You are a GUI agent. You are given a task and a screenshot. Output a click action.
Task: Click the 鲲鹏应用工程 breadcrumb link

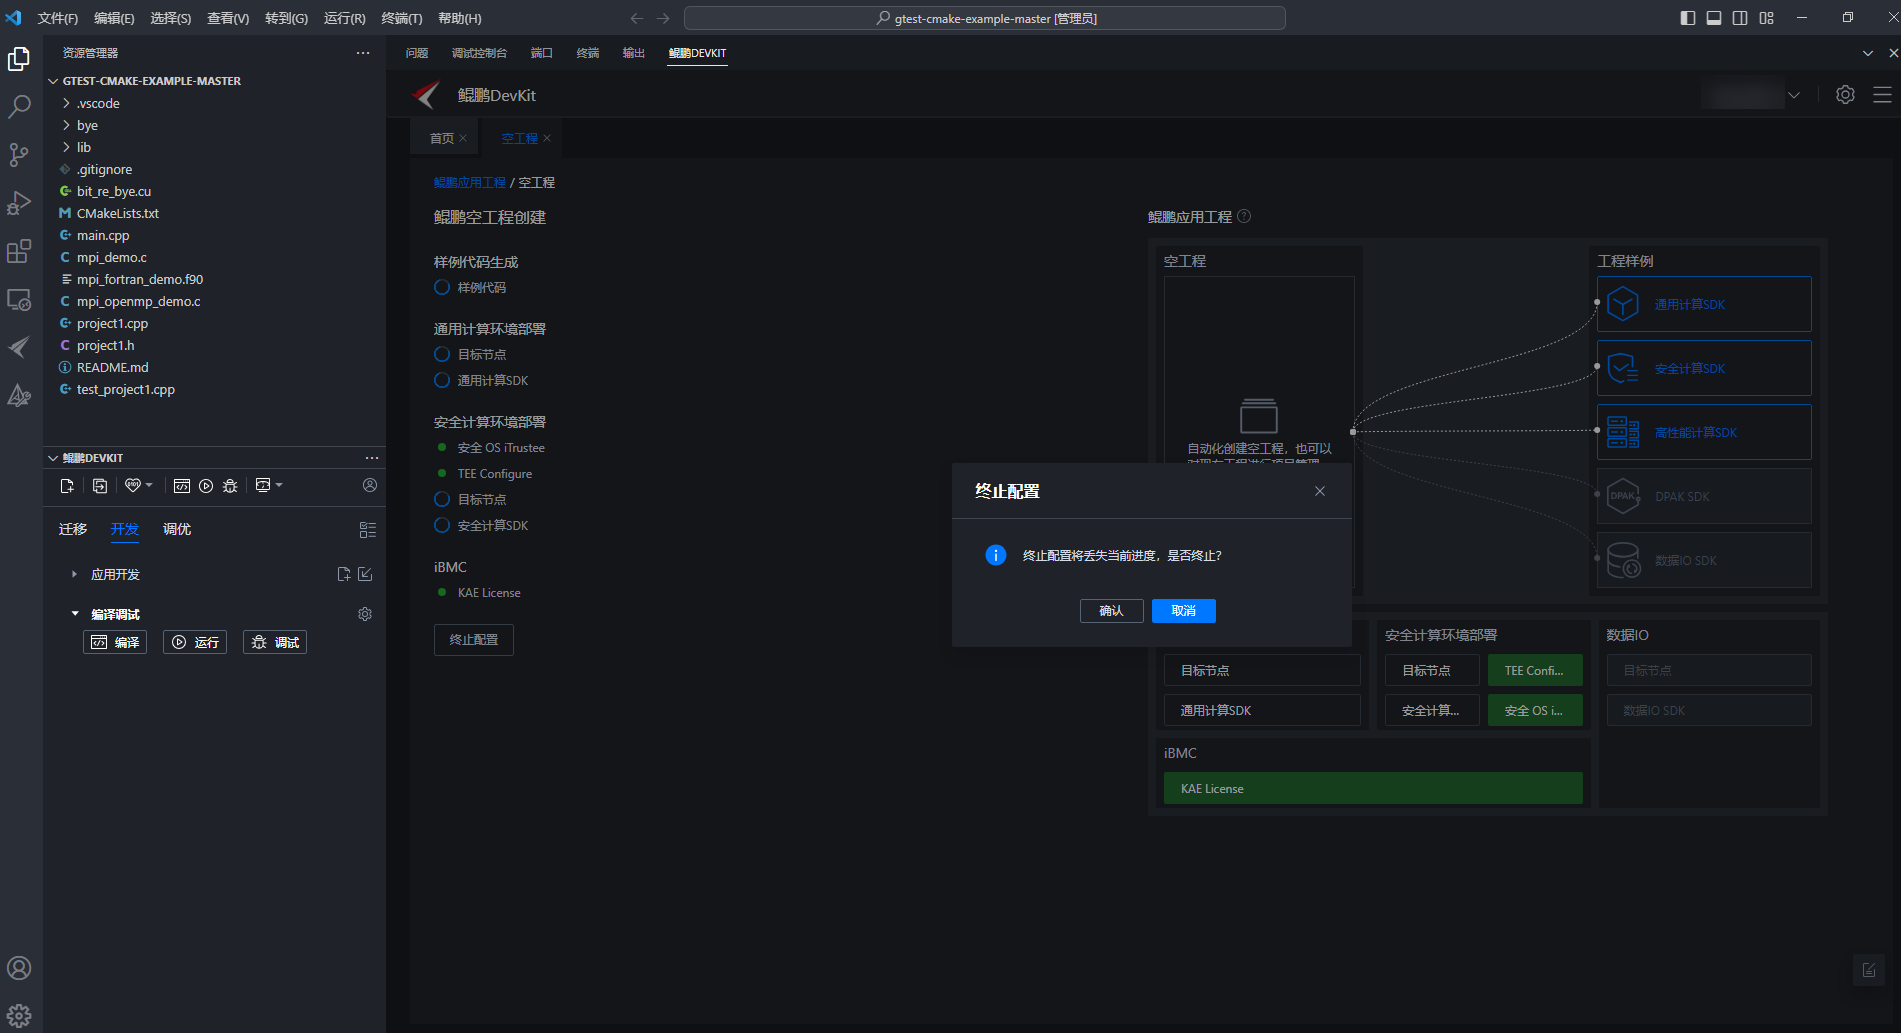point(470,182)
